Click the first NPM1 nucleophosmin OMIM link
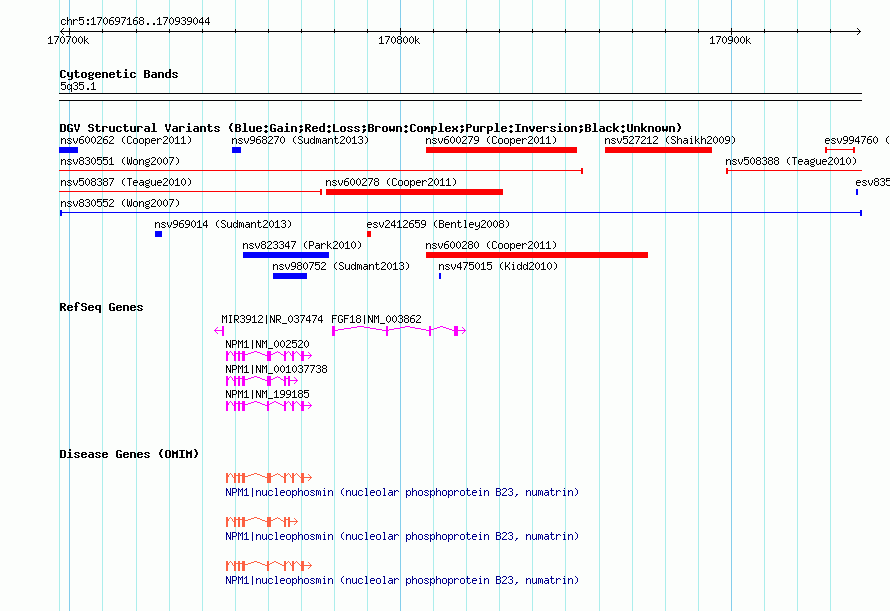890x611 pixels. tap(402, 492)
